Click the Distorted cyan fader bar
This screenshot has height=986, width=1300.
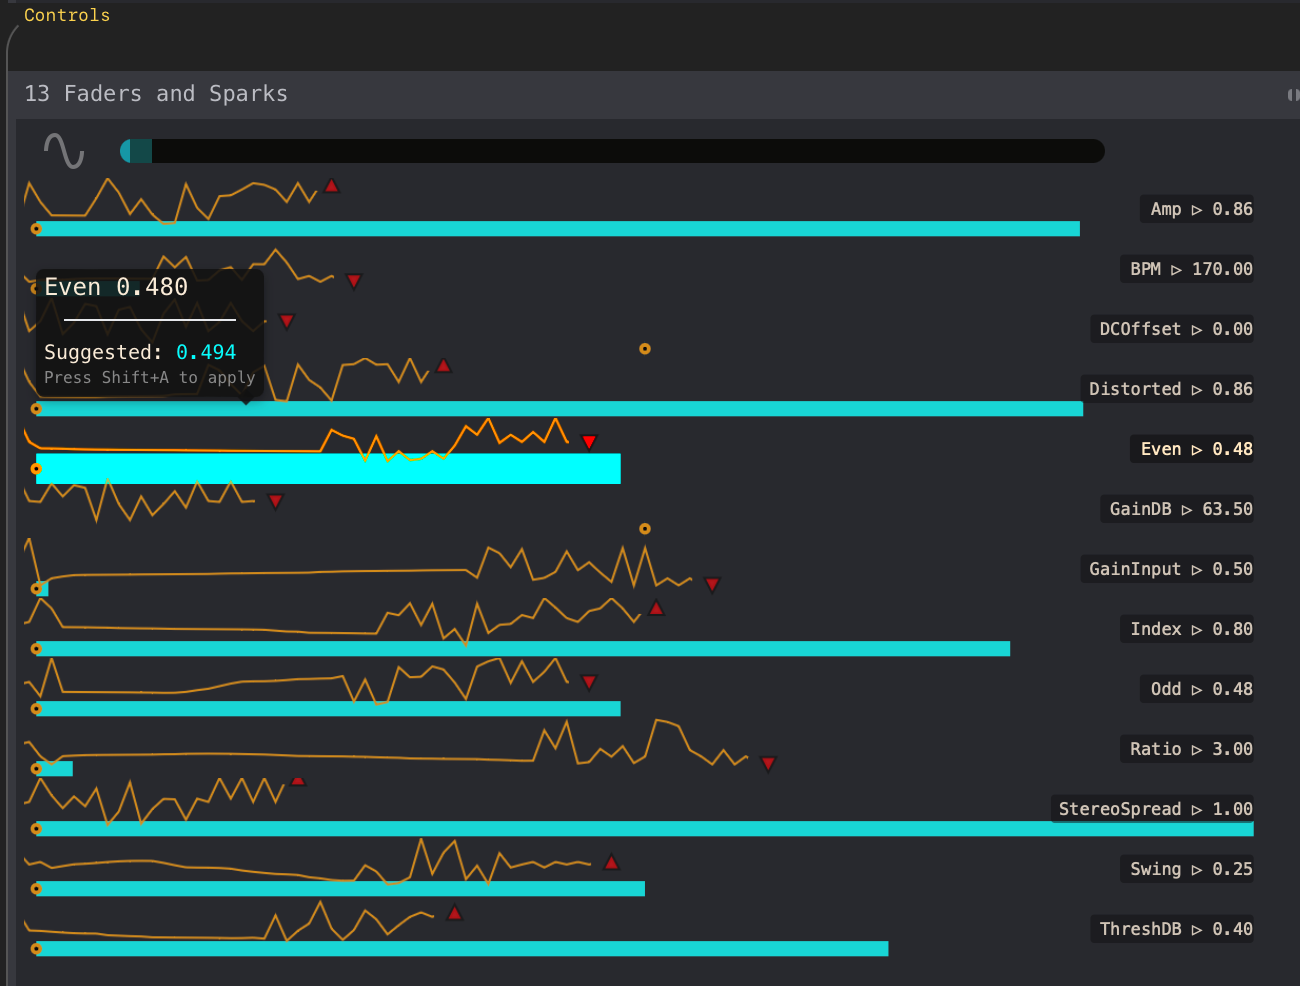560,409
